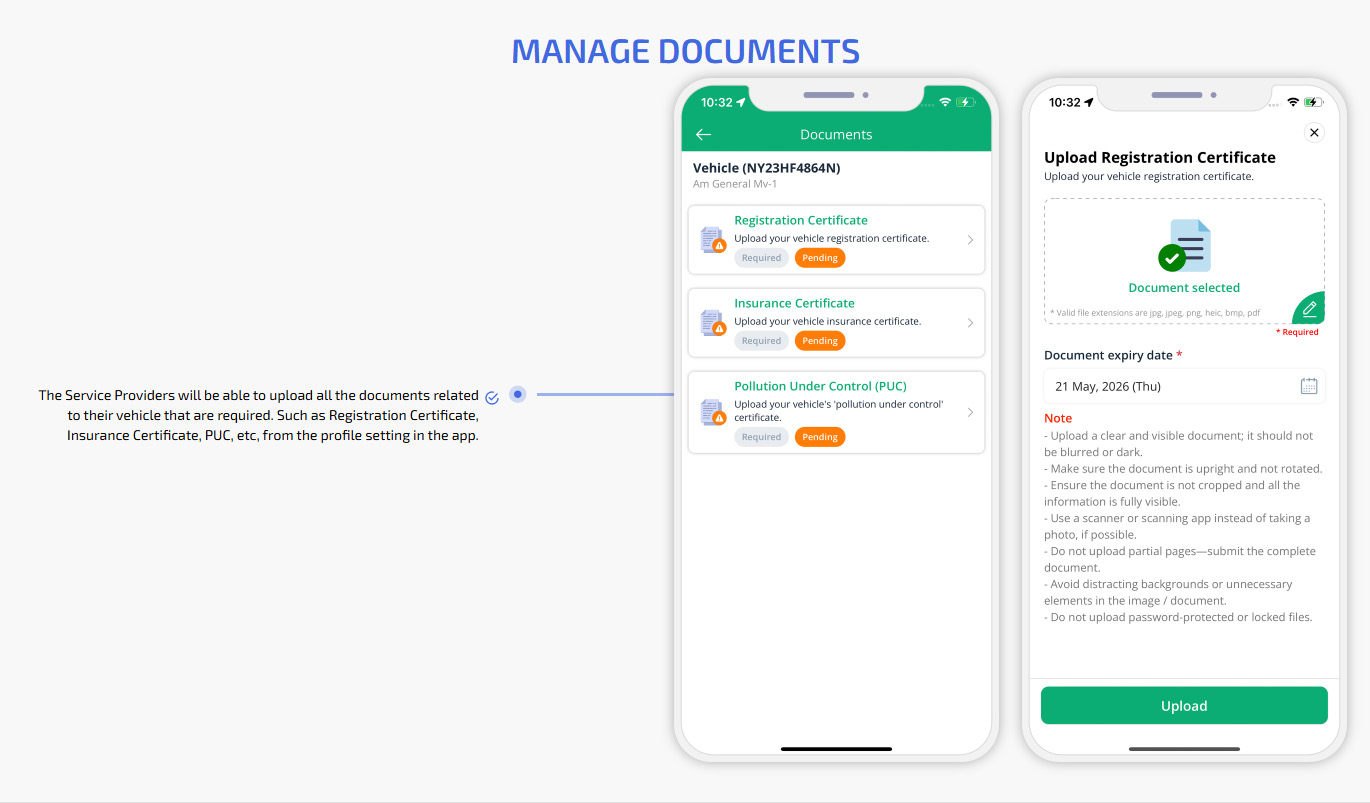
Task: Click the Document selected checkmark file icon
Action: coord(1185,246)
